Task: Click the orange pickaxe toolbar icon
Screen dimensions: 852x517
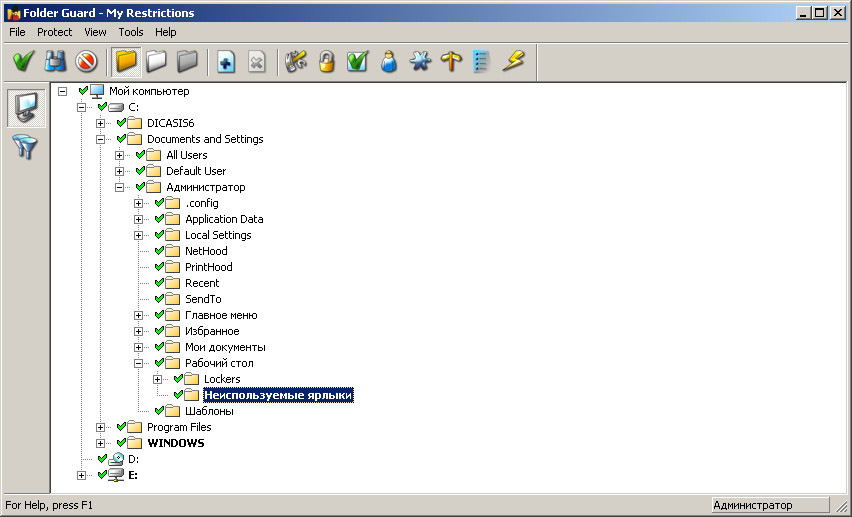Action: tap(451, 61)
